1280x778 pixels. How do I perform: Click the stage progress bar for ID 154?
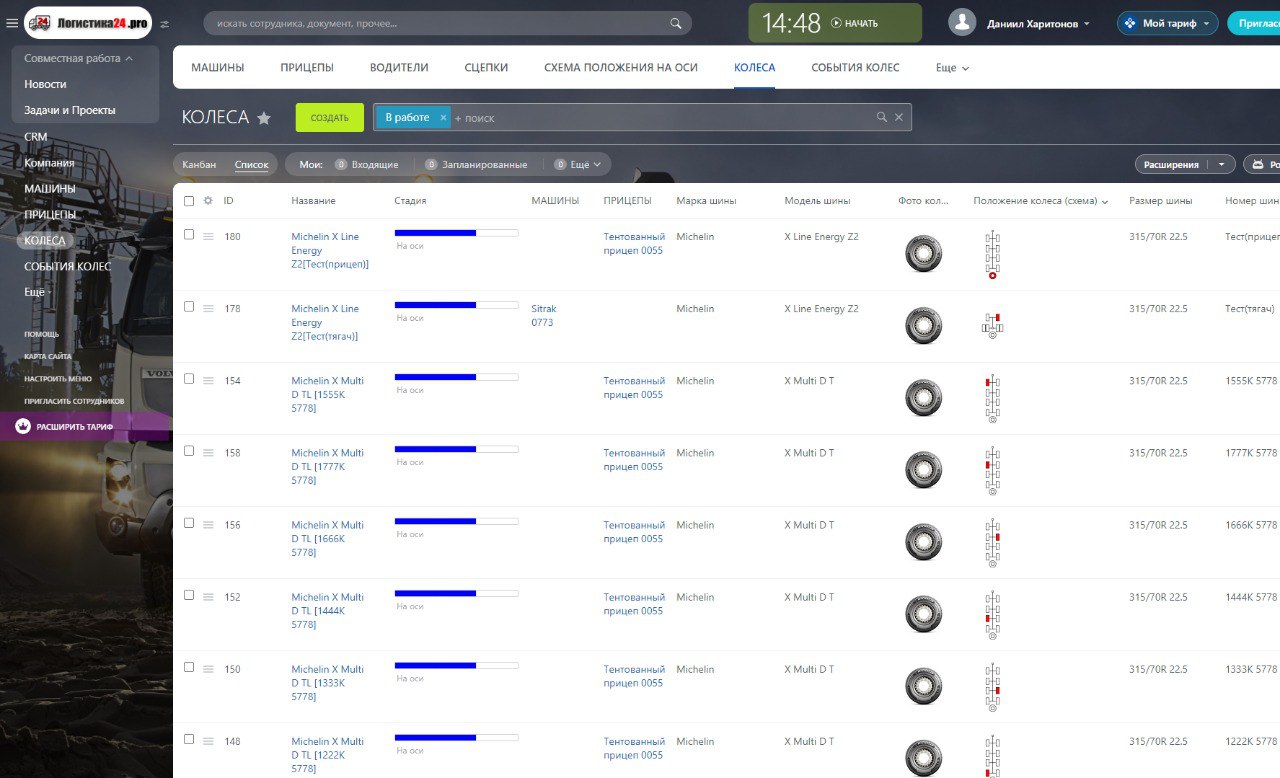point(457,377)
